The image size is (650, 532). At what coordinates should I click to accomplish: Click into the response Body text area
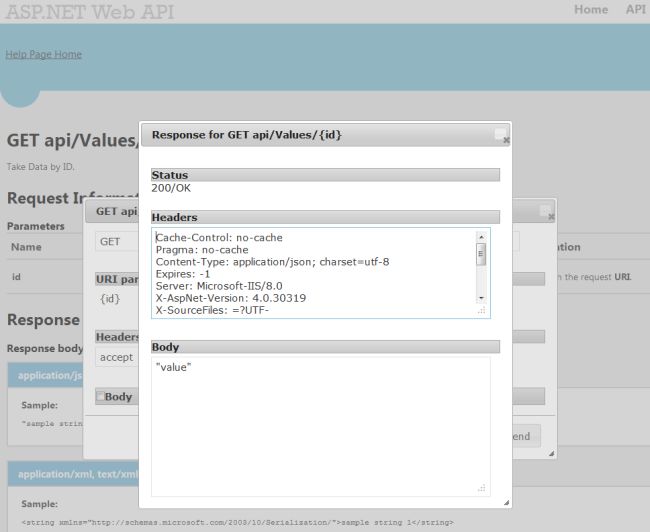(321, 427)
